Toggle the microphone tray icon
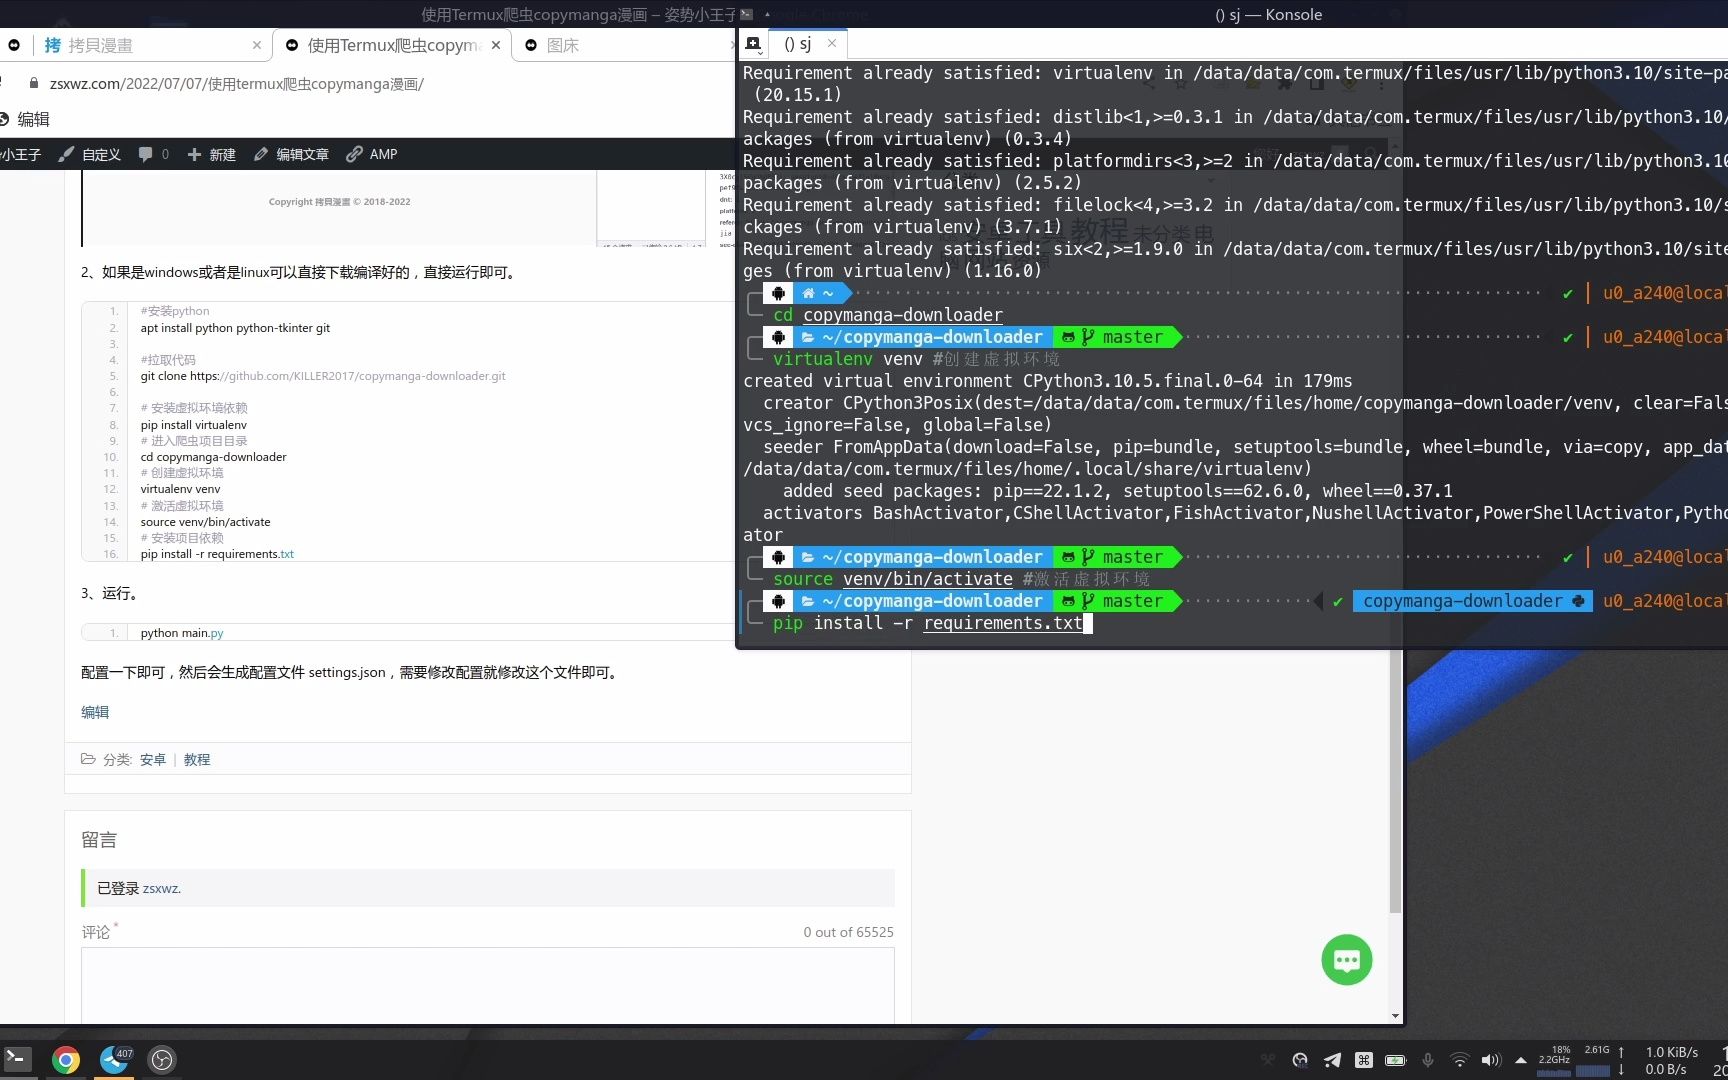 (1428, 1060)
